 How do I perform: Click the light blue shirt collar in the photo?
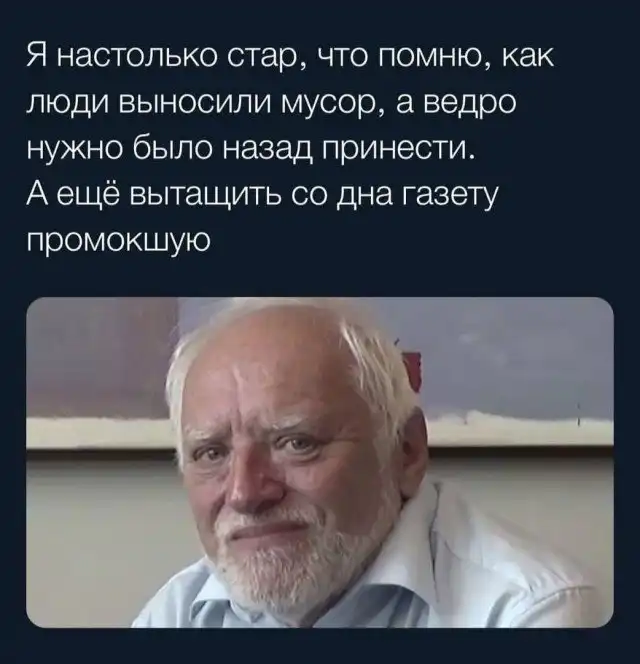point(220,601)
